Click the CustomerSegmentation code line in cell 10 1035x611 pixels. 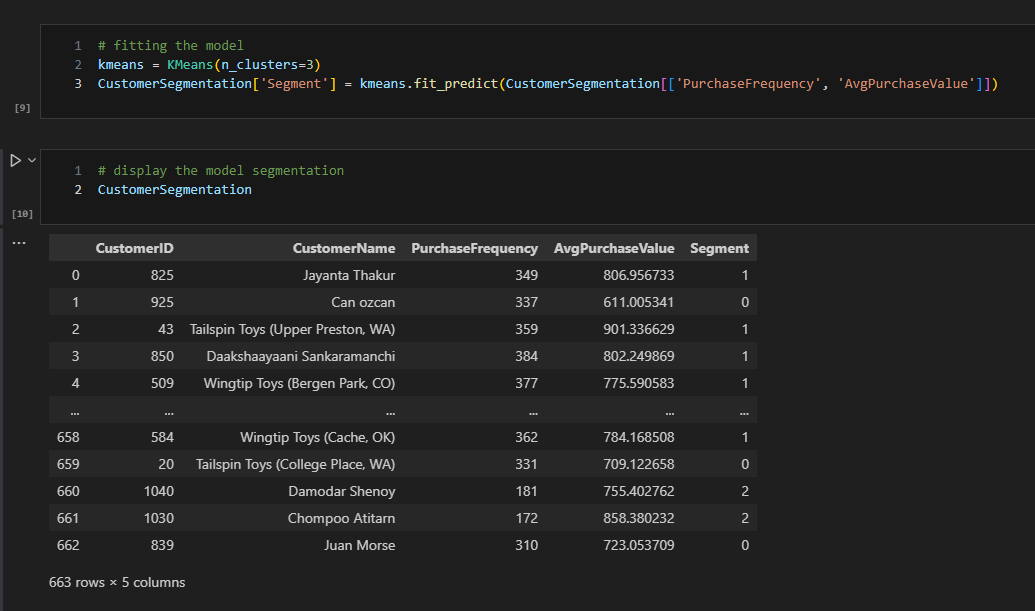174,189
